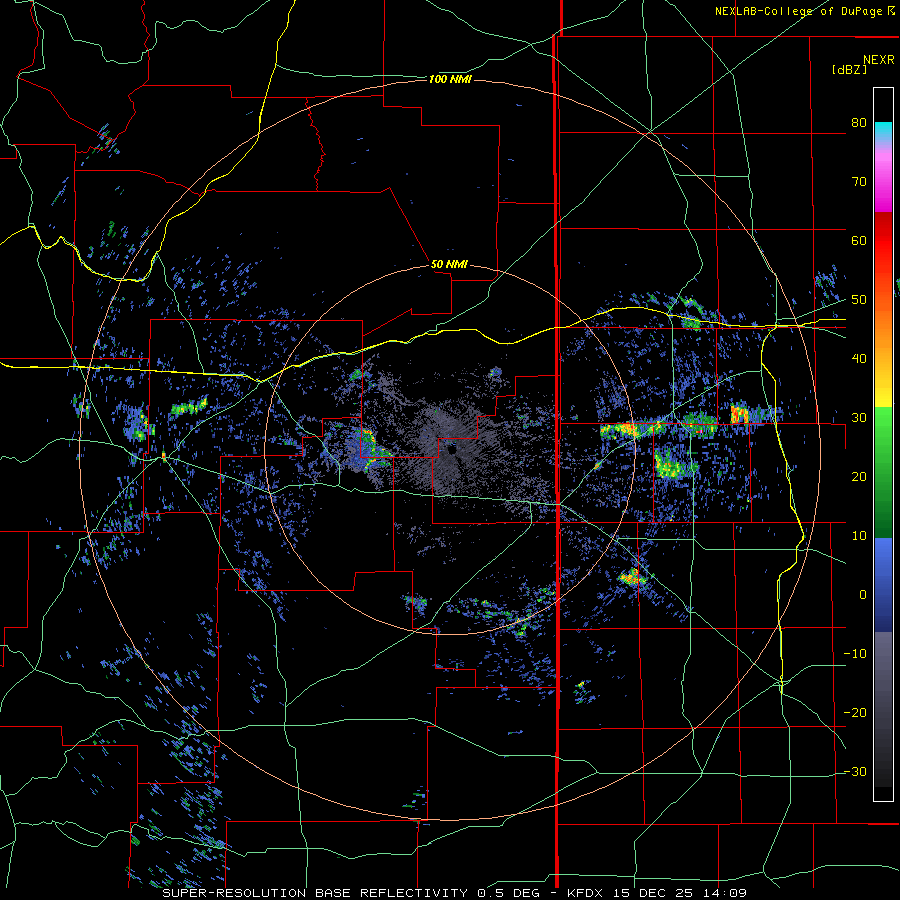Screen dimensions: 900x900
Task: Click the 0.5 DEG elevation text
Action: (x=508, y=893)
